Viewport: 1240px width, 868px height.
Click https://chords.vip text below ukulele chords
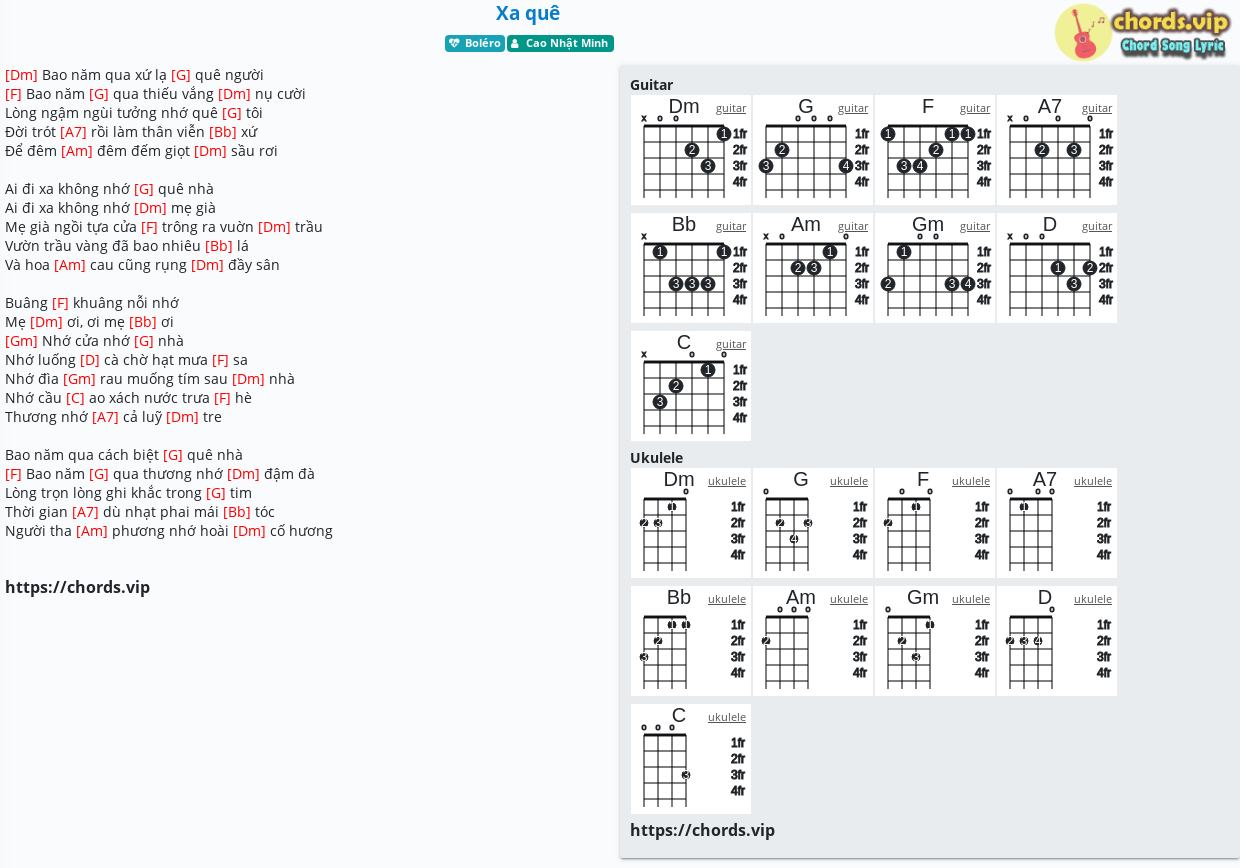pos(702,830)
